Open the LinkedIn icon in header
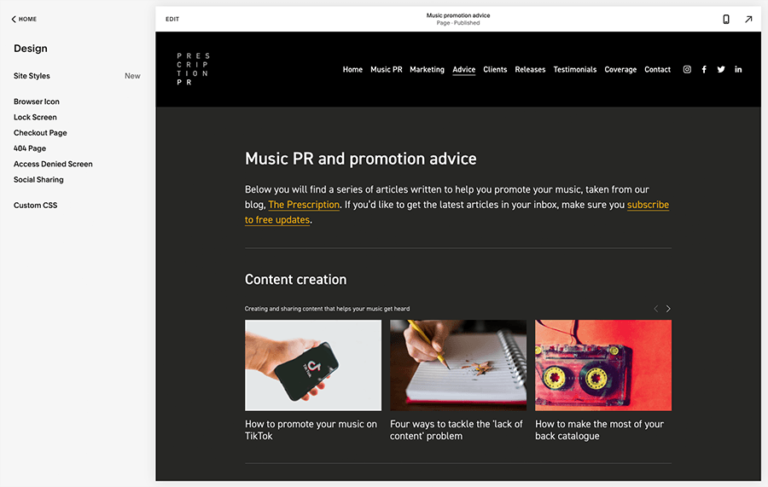The height and width of the screenshot is (487, 768). pyautogui.click(x=738, y=70)
